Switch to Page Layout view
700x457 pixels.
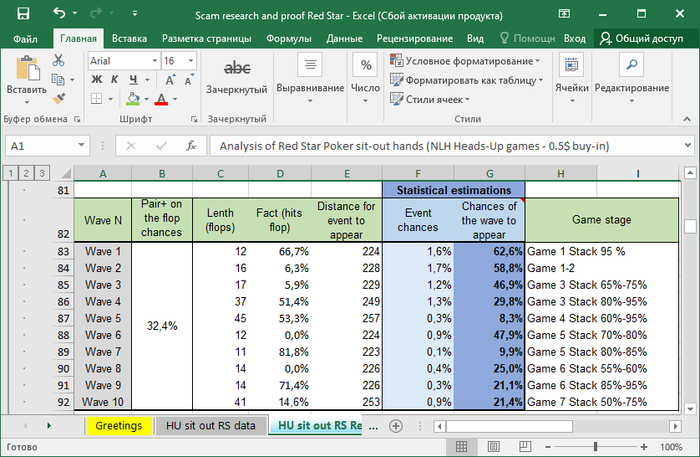coord(493,446)
